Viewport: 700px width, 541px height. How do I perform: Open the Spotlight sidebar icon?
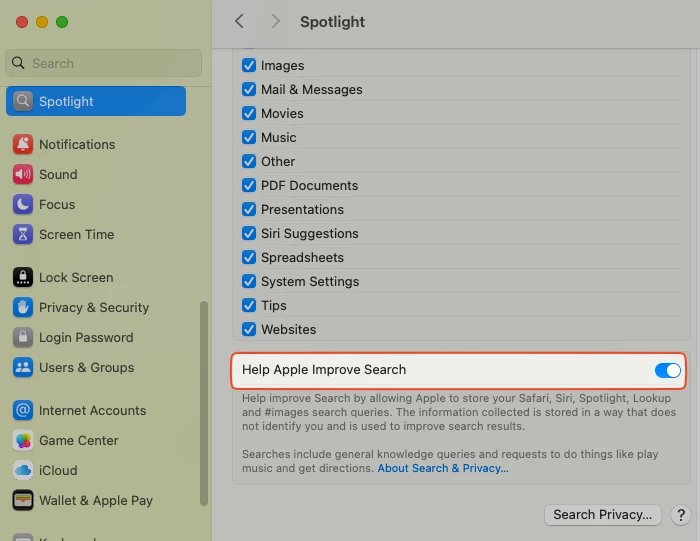[23, 101]
